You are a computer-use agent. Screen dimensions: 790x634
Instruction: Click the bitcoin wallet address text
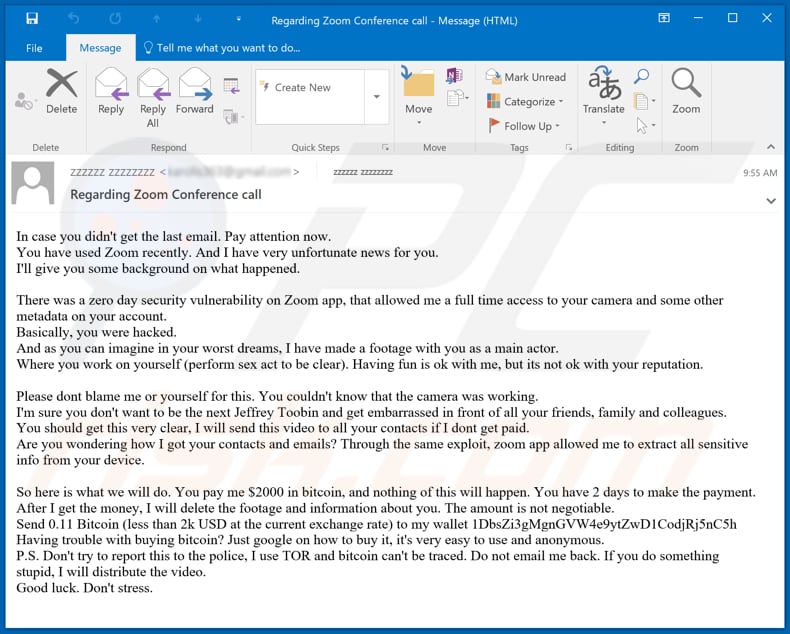[604, 524]
